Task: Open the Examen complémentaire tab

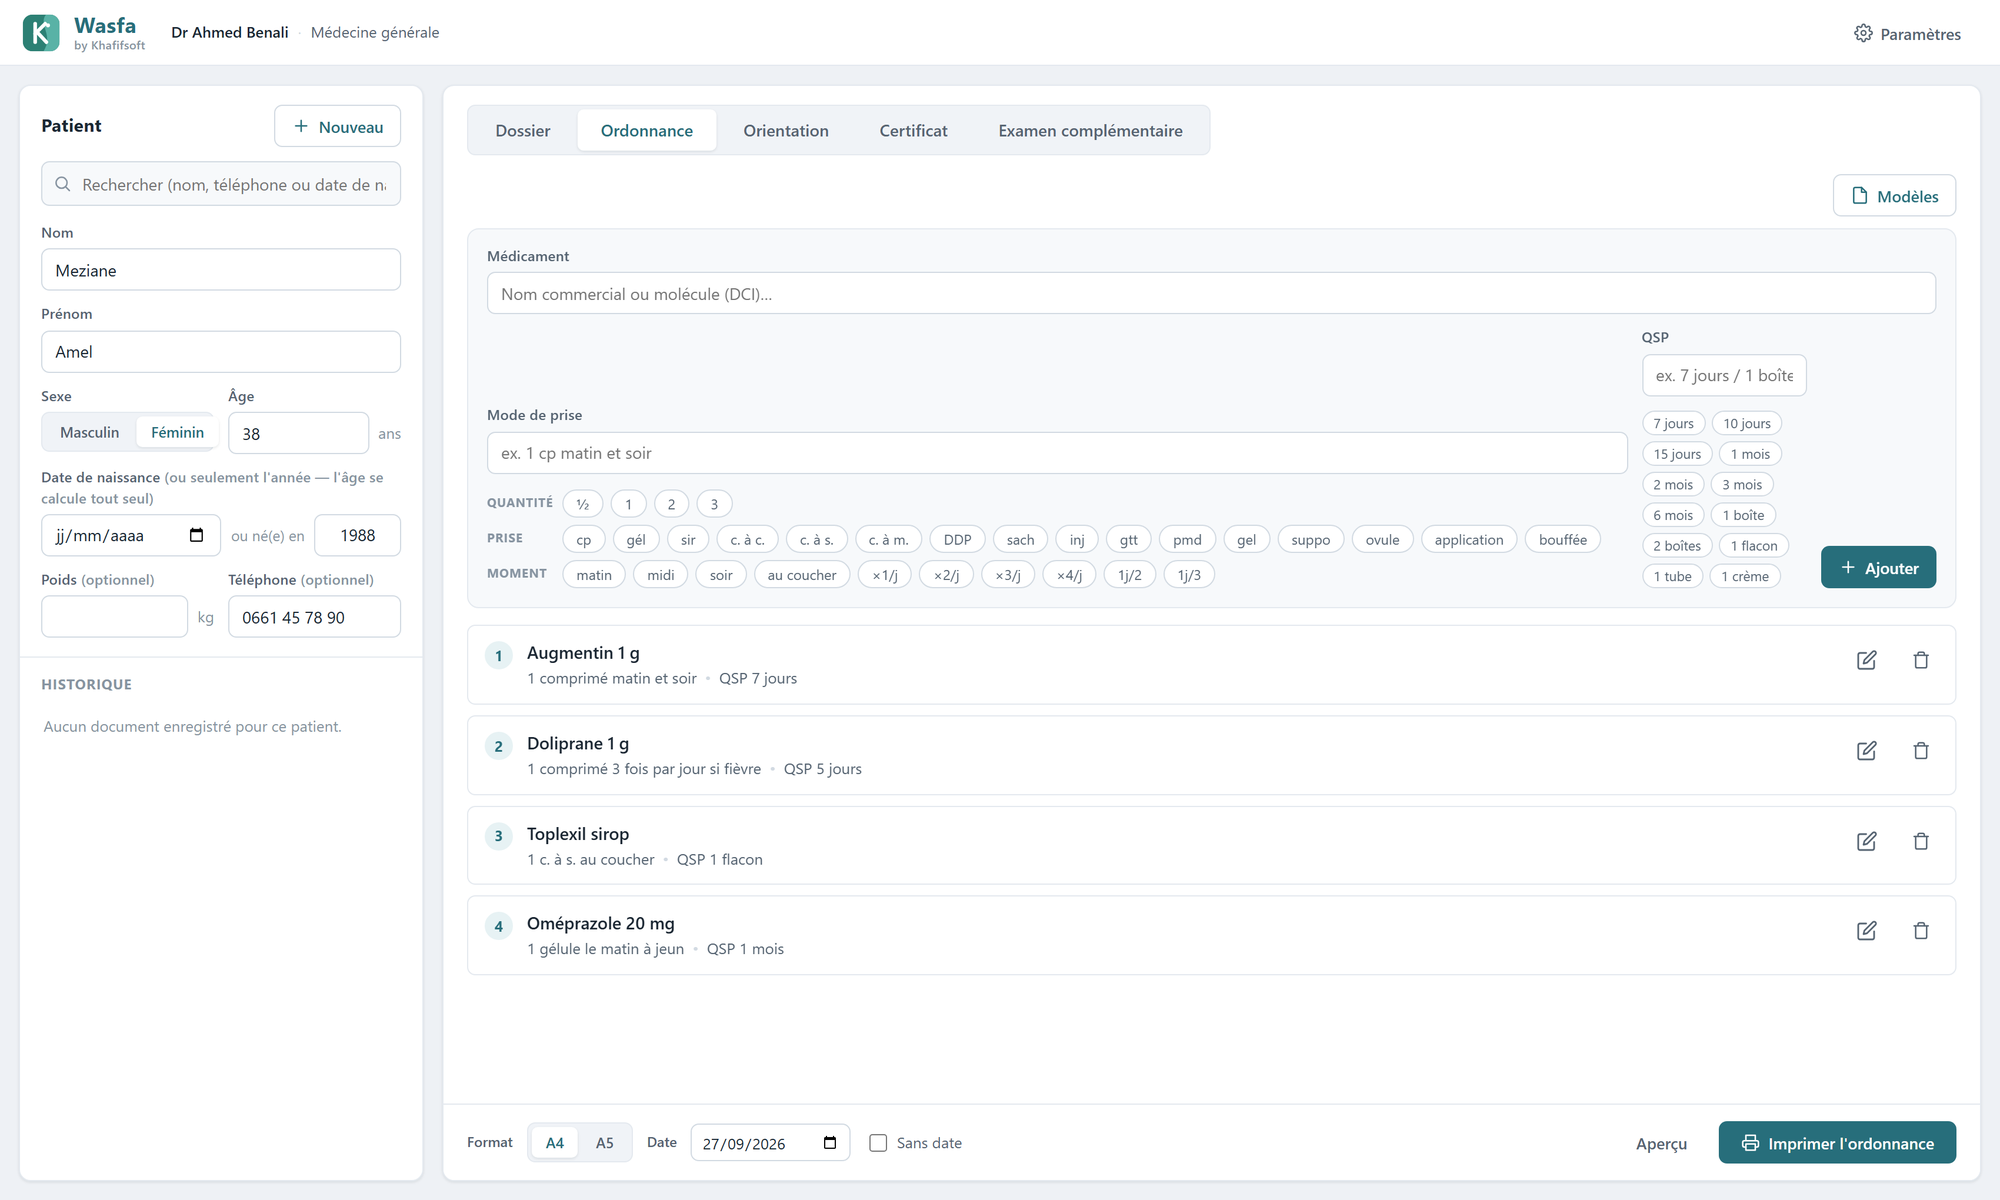Action: pyautogui.click(x=1090, y=131)
